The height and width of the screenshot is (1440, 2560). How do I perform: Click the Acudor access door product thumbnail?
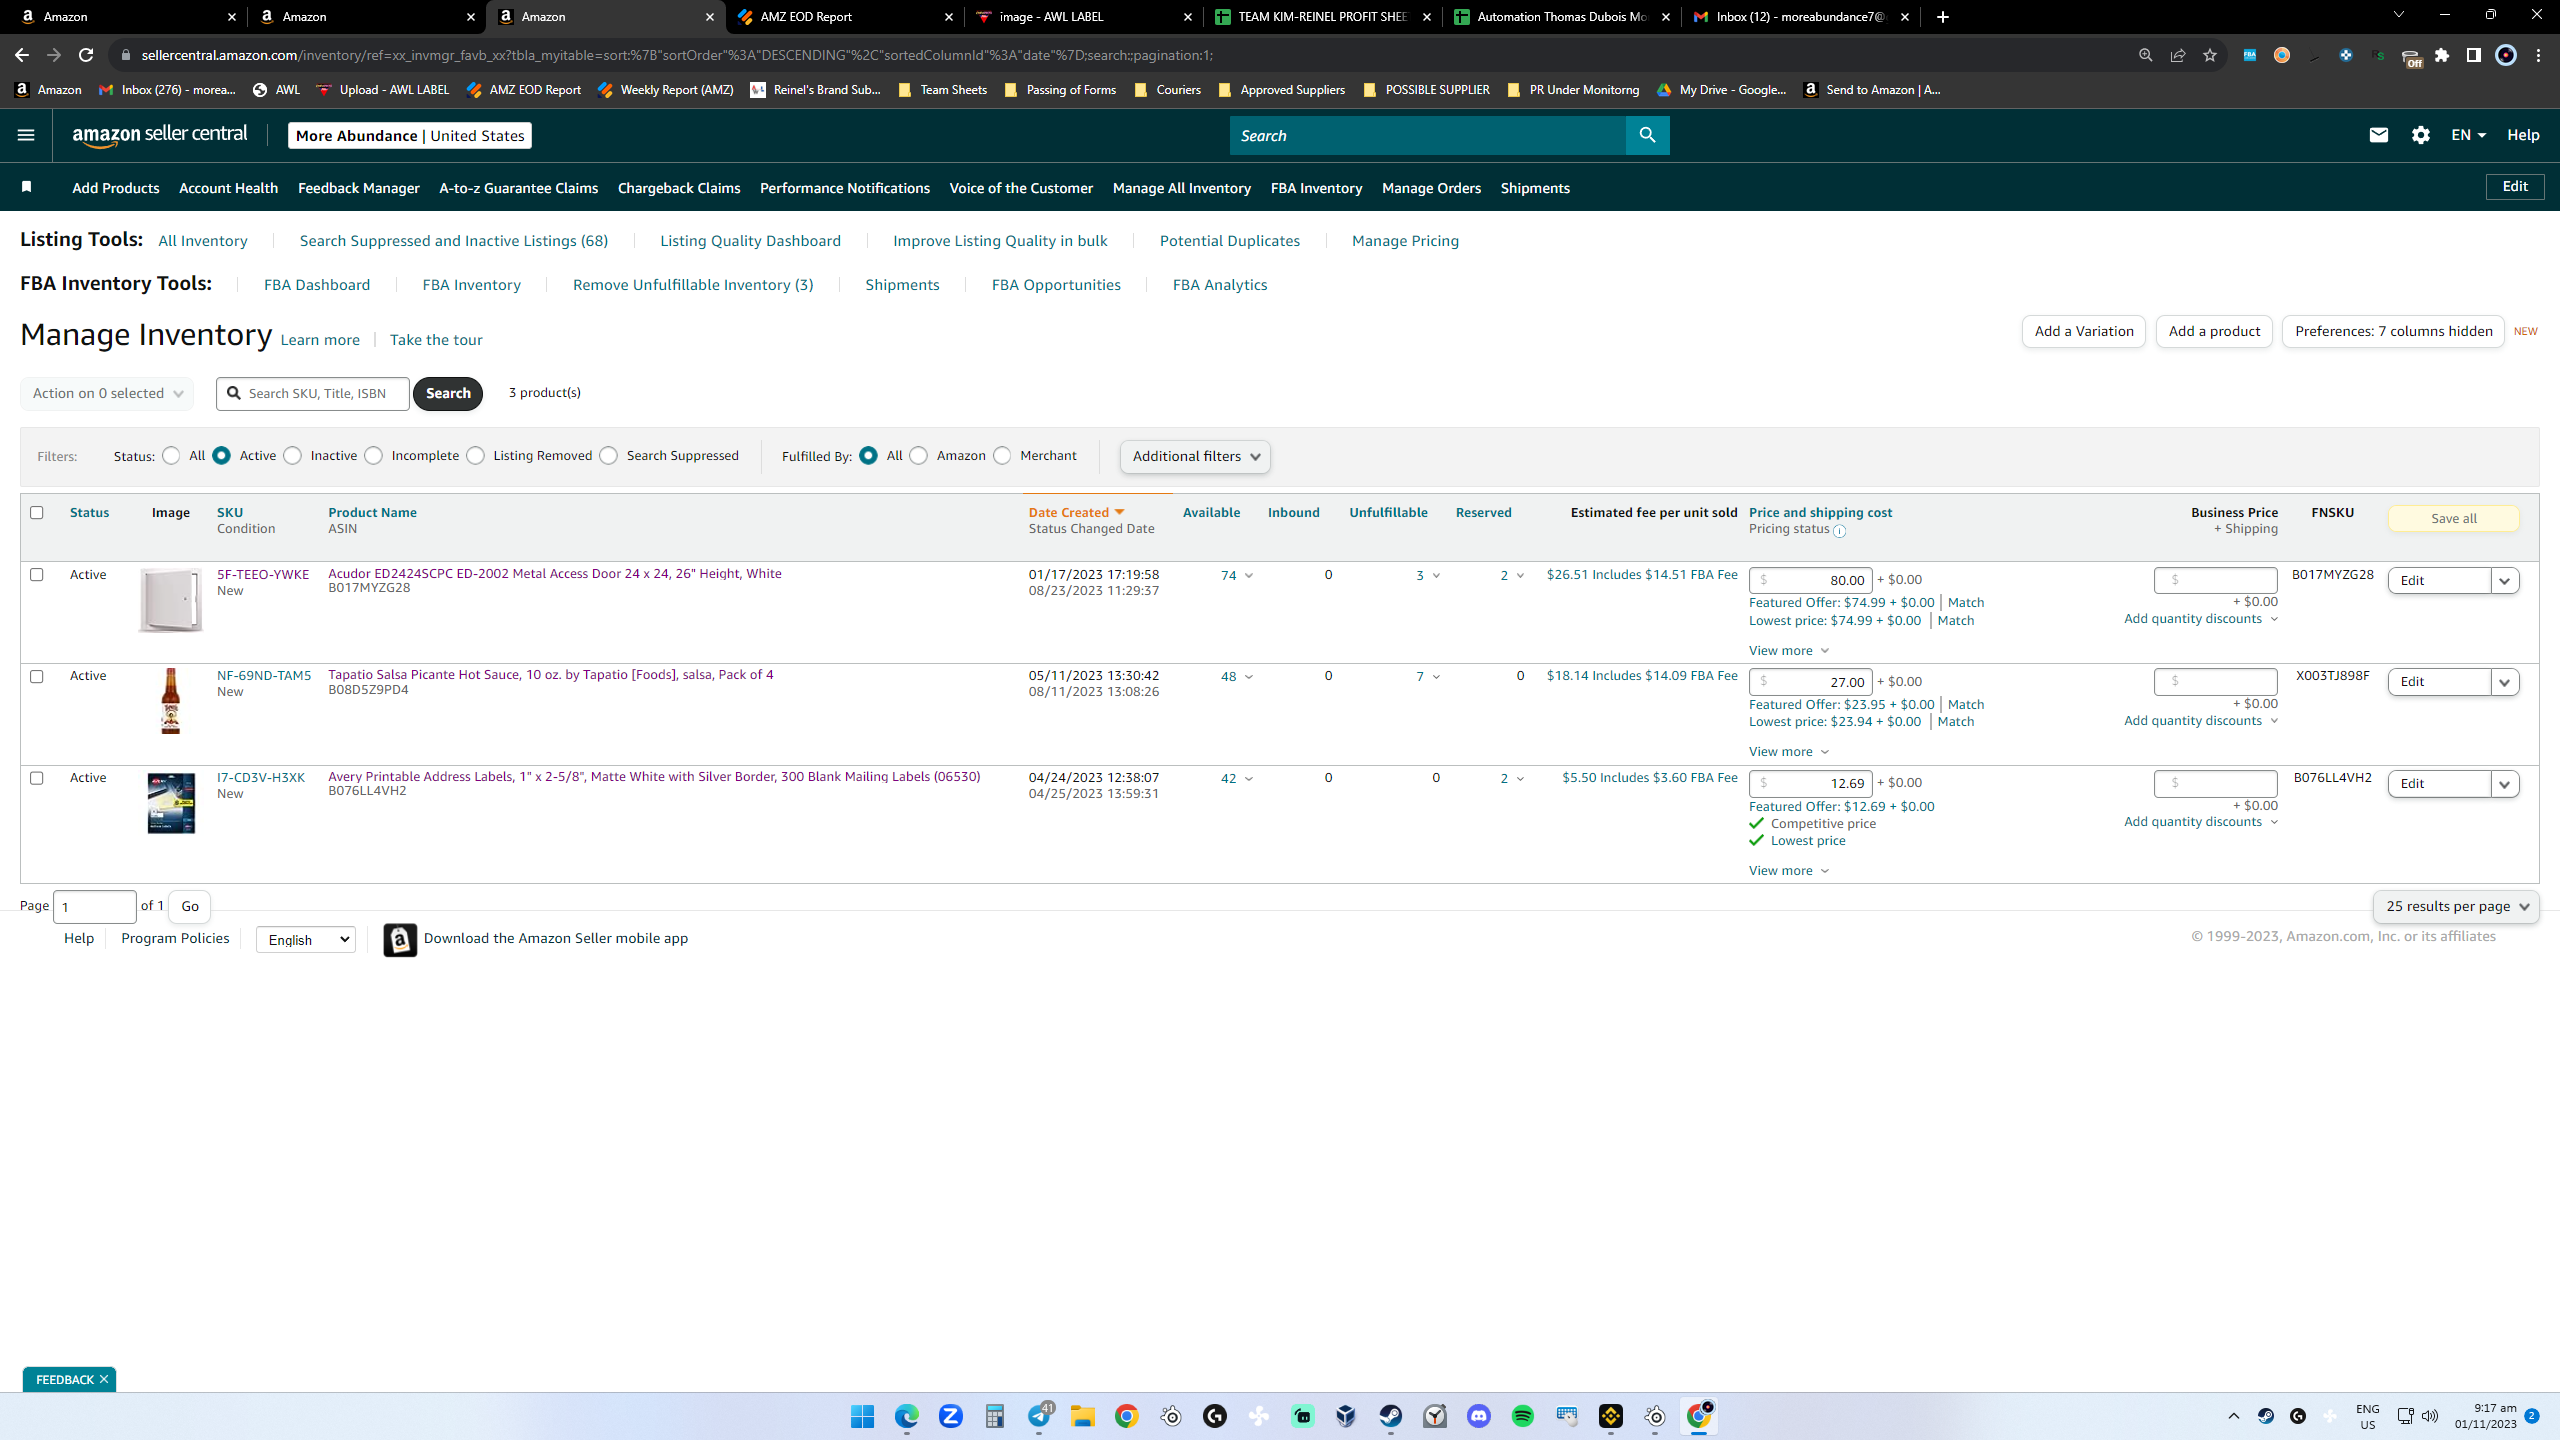(x=171, y=600)
